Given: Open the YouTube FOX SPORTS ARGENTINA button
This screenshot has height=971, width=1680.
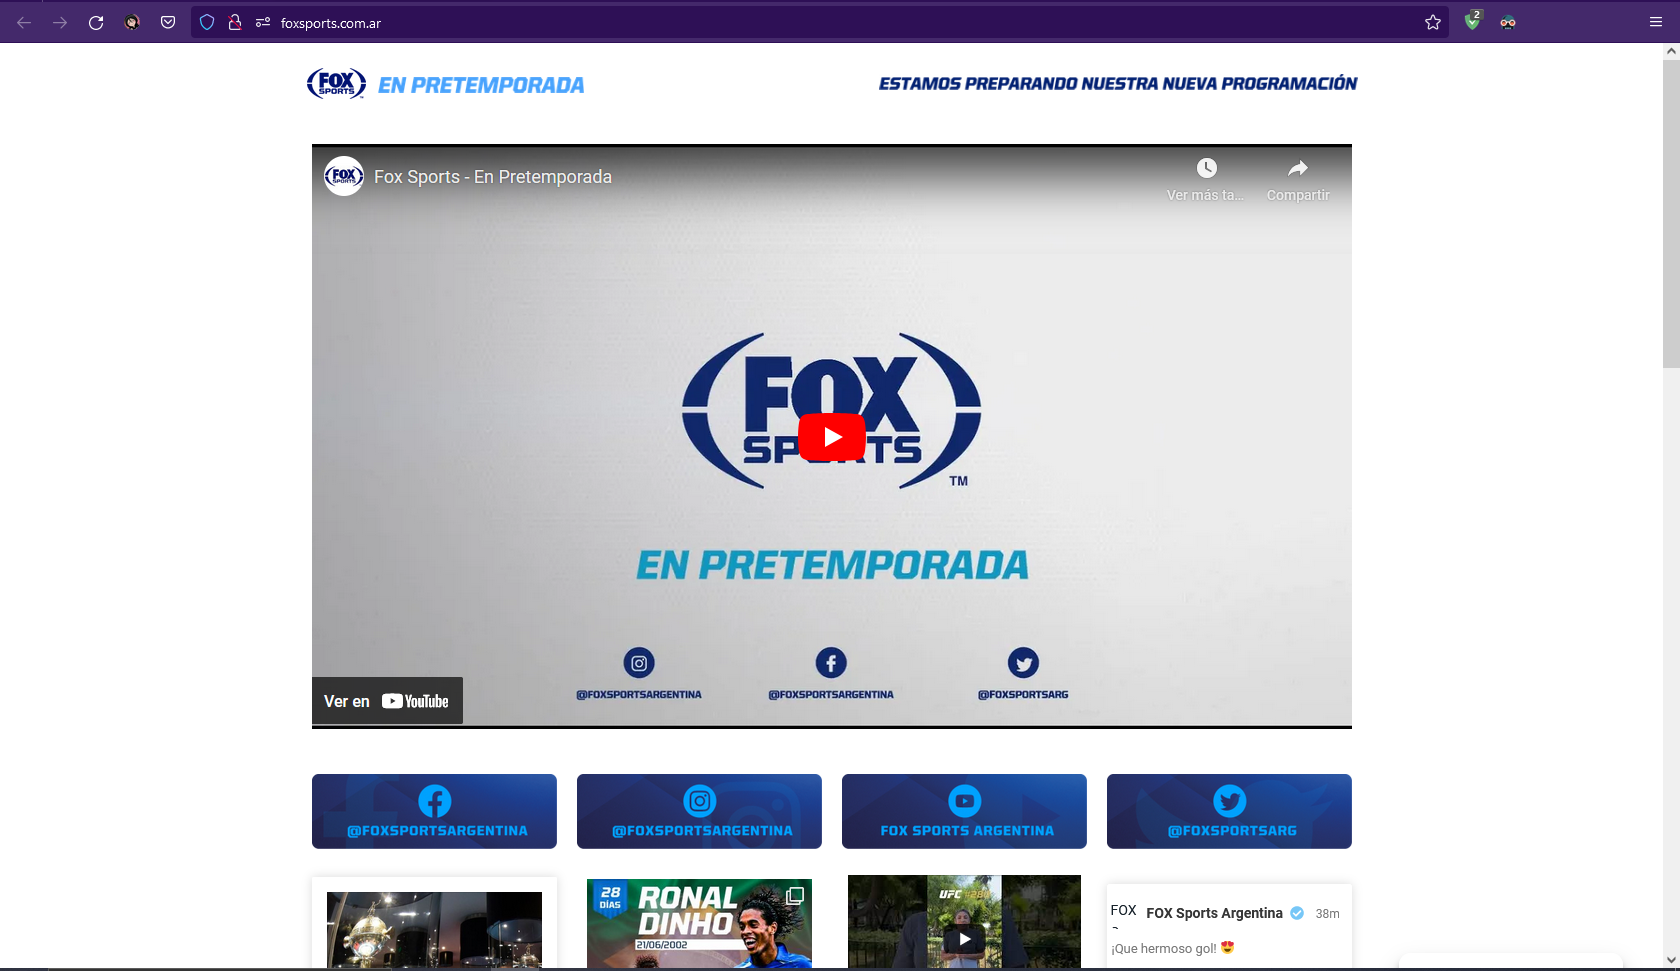Looking at the screenshot, I should tap(964, 811).
